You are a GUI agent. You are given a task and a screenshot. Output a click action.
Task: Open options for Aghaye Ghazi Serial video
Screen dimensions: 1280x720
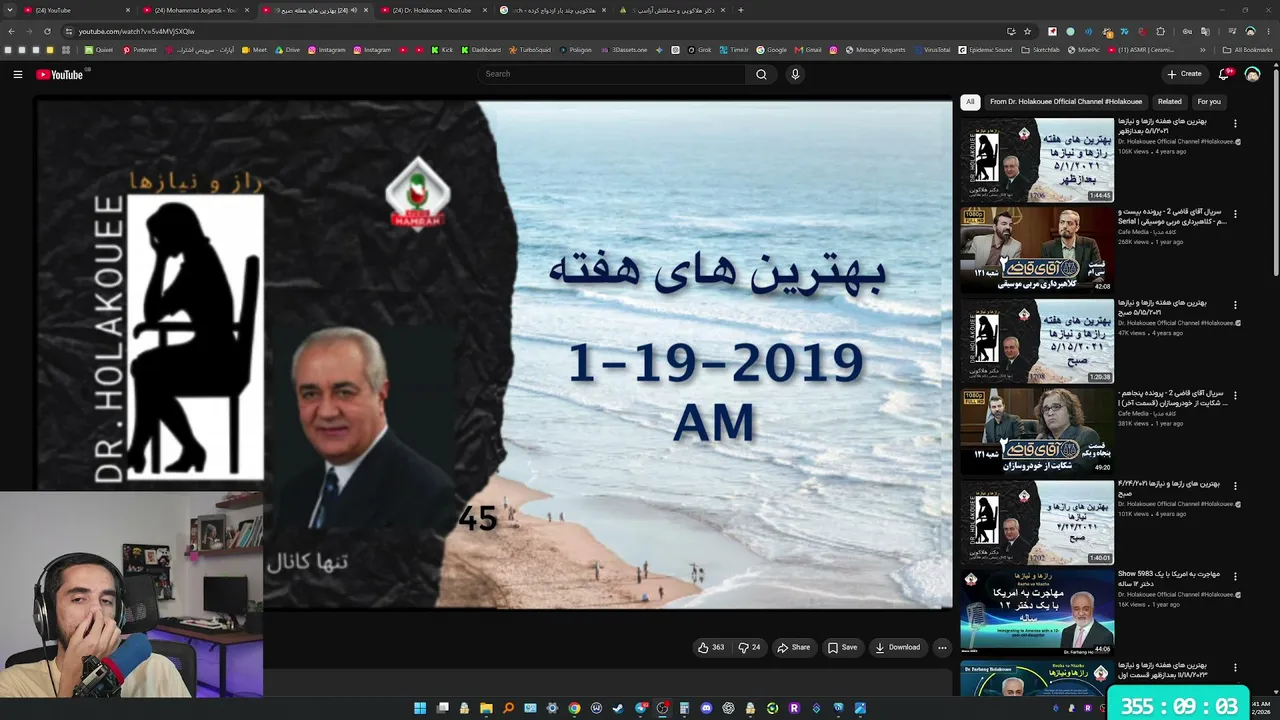tap(1235, 214)
